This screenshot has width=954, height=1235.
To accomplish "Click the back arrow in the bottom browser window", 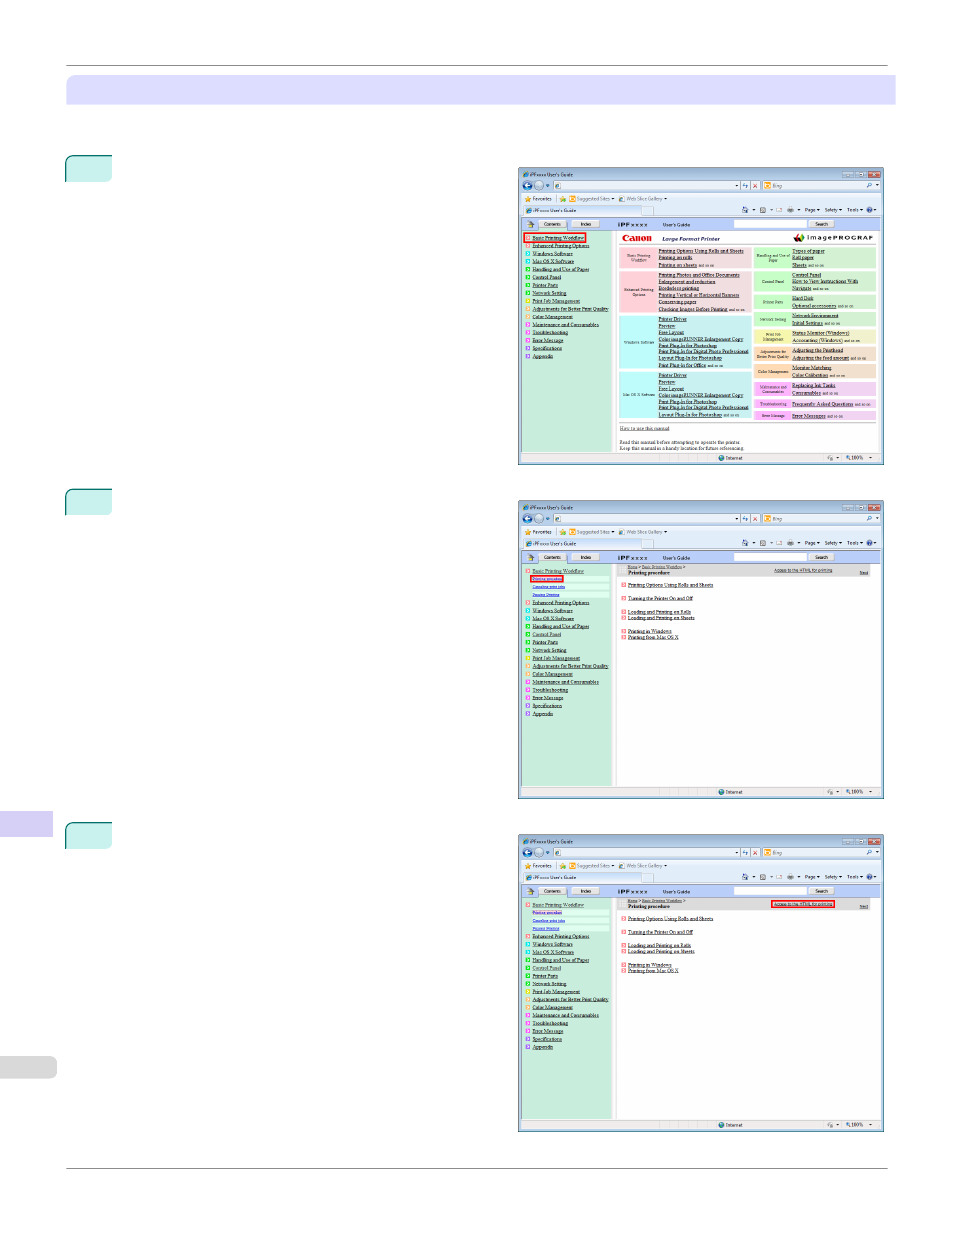I will point(527,852).
